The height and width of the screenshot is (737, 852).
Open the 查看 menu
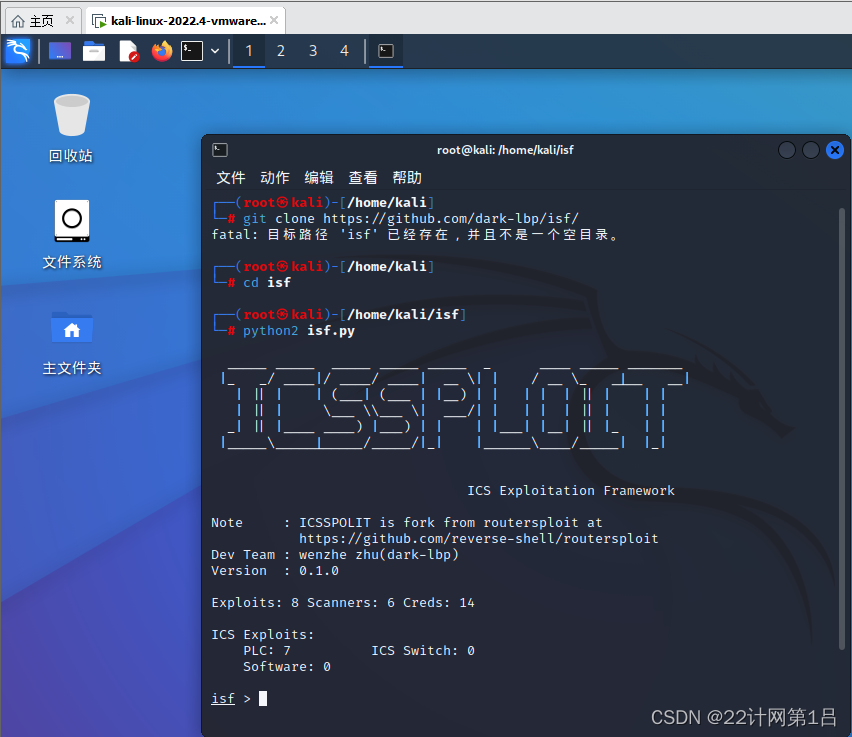[362, 177]
